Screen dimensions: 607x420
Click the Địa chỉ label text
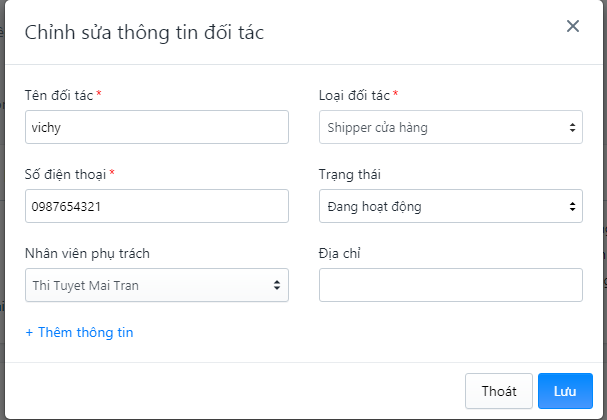(x=340, y=253)
